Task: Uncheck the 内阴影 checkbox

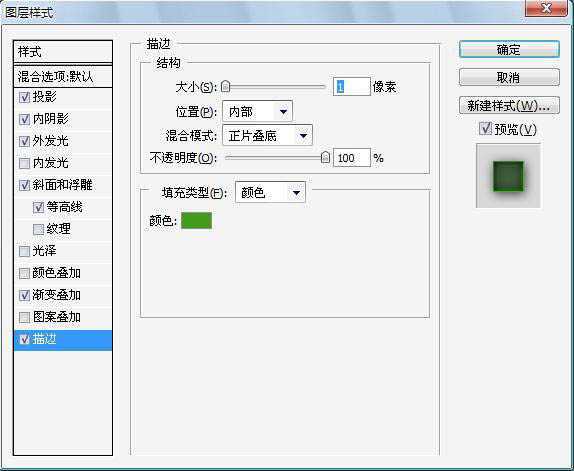Action: pos(25,119)
